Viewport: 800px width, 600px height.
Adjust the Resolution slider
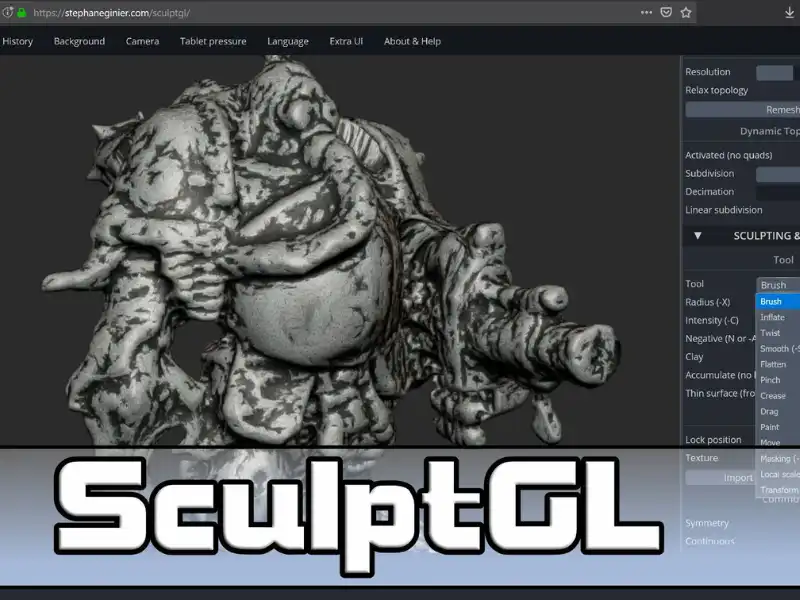click(774, 72)
